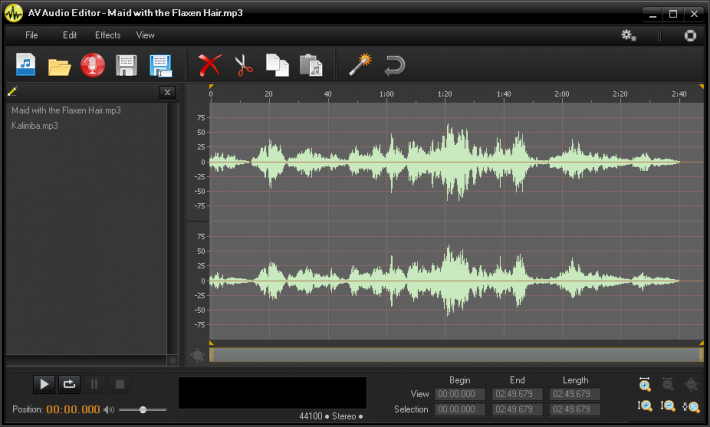Open the folder icon to load file
710x427 pixels.
(59, 67)
